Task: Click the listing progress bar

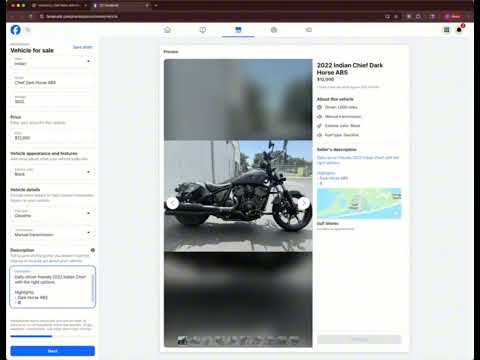Action: pos(53,336)
